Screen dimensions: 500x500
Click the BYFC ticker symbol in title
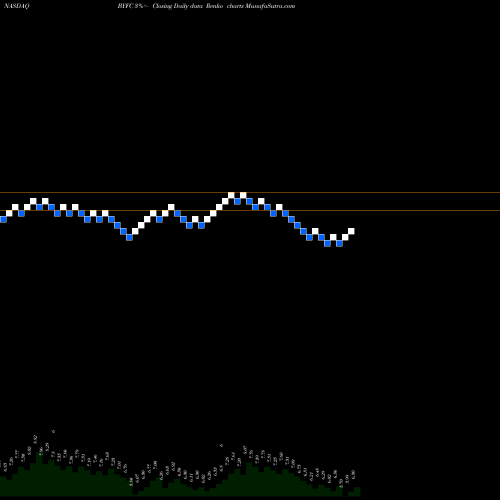tap(126, 6)
